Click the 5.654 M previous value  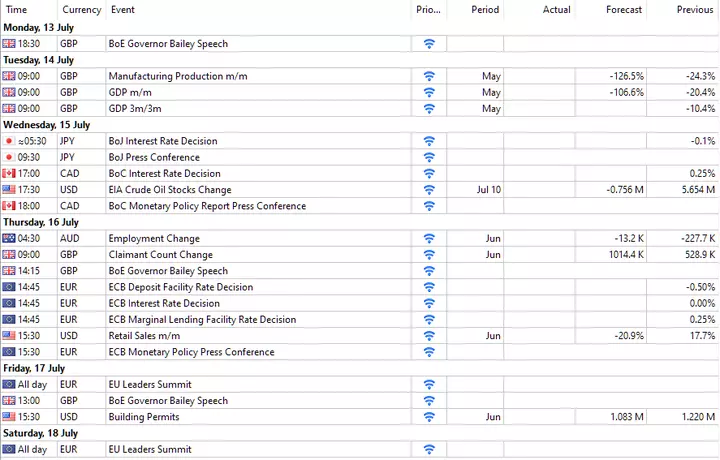click(698, 190)
